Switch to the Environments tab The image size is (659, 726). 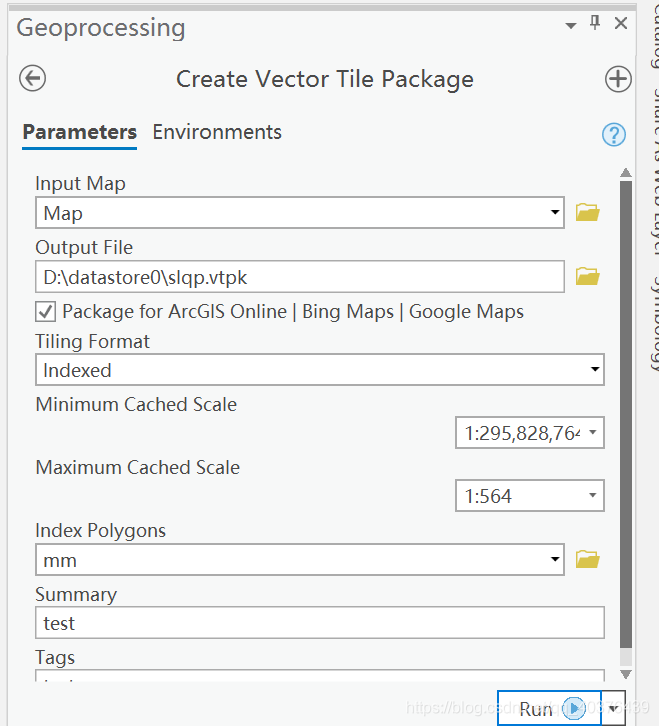[217, 132]
